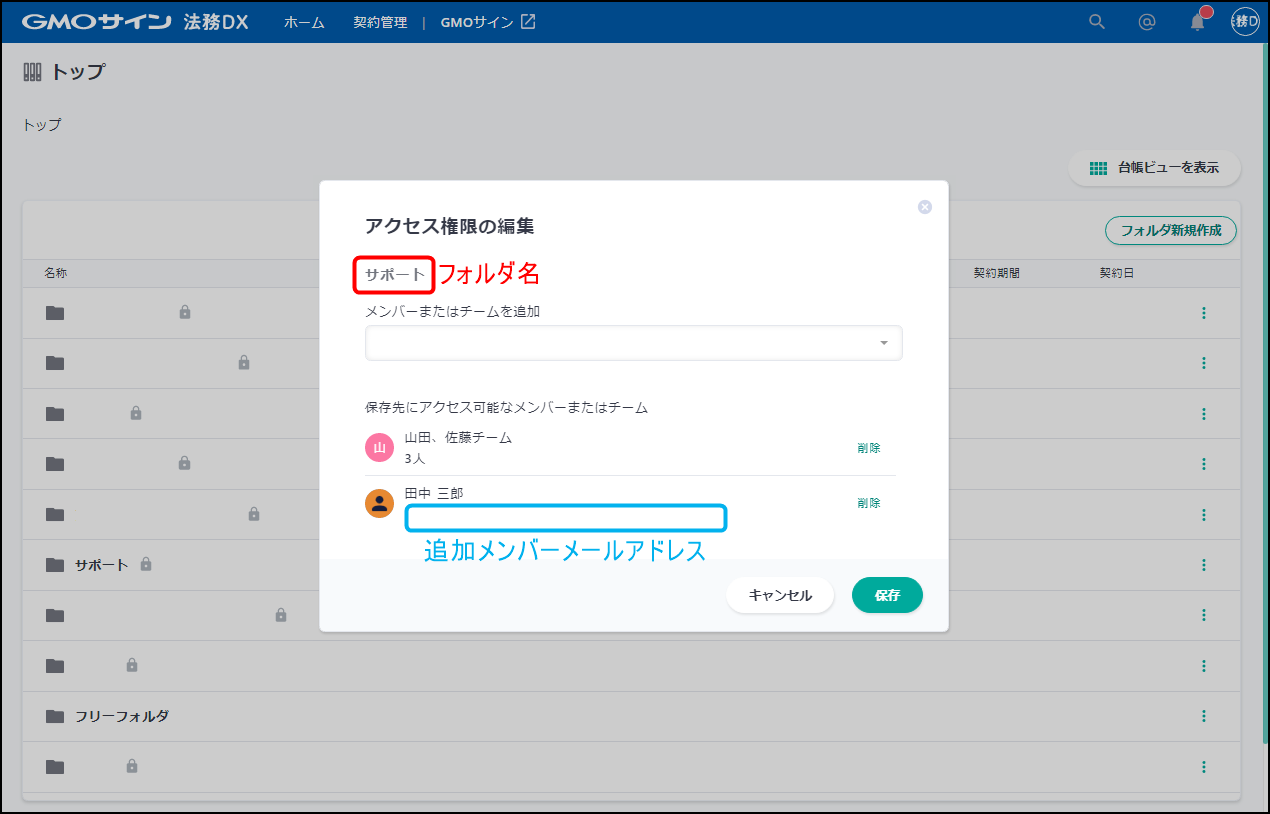Remove 田中 三郎 using the 削除 link

pyautogui.click(x=868, y=502)
